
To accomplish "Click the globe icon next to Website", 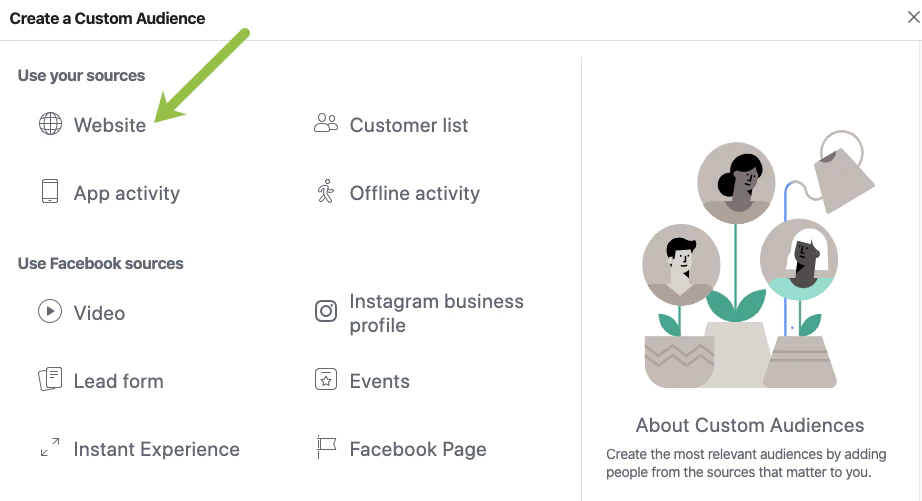I will 50,125.
